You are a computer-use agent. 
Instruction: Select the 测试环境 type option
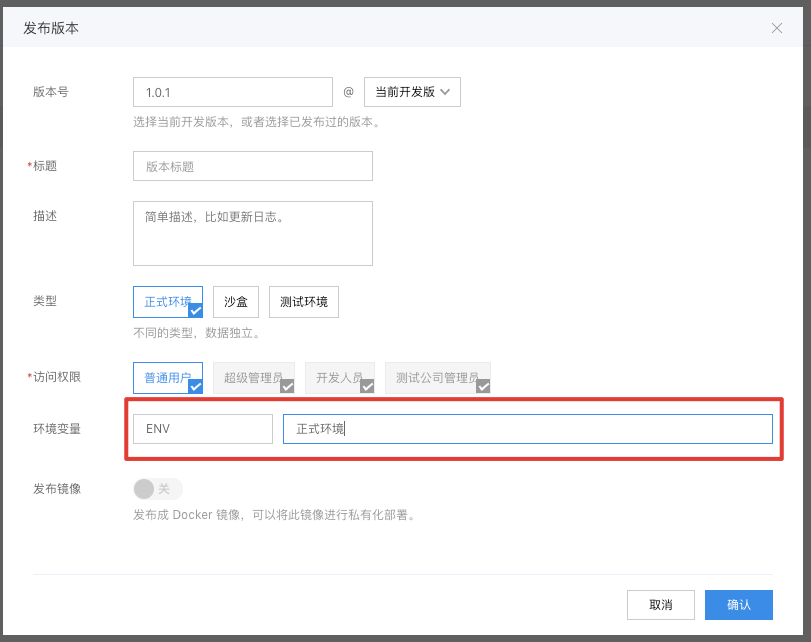(303, 301)
